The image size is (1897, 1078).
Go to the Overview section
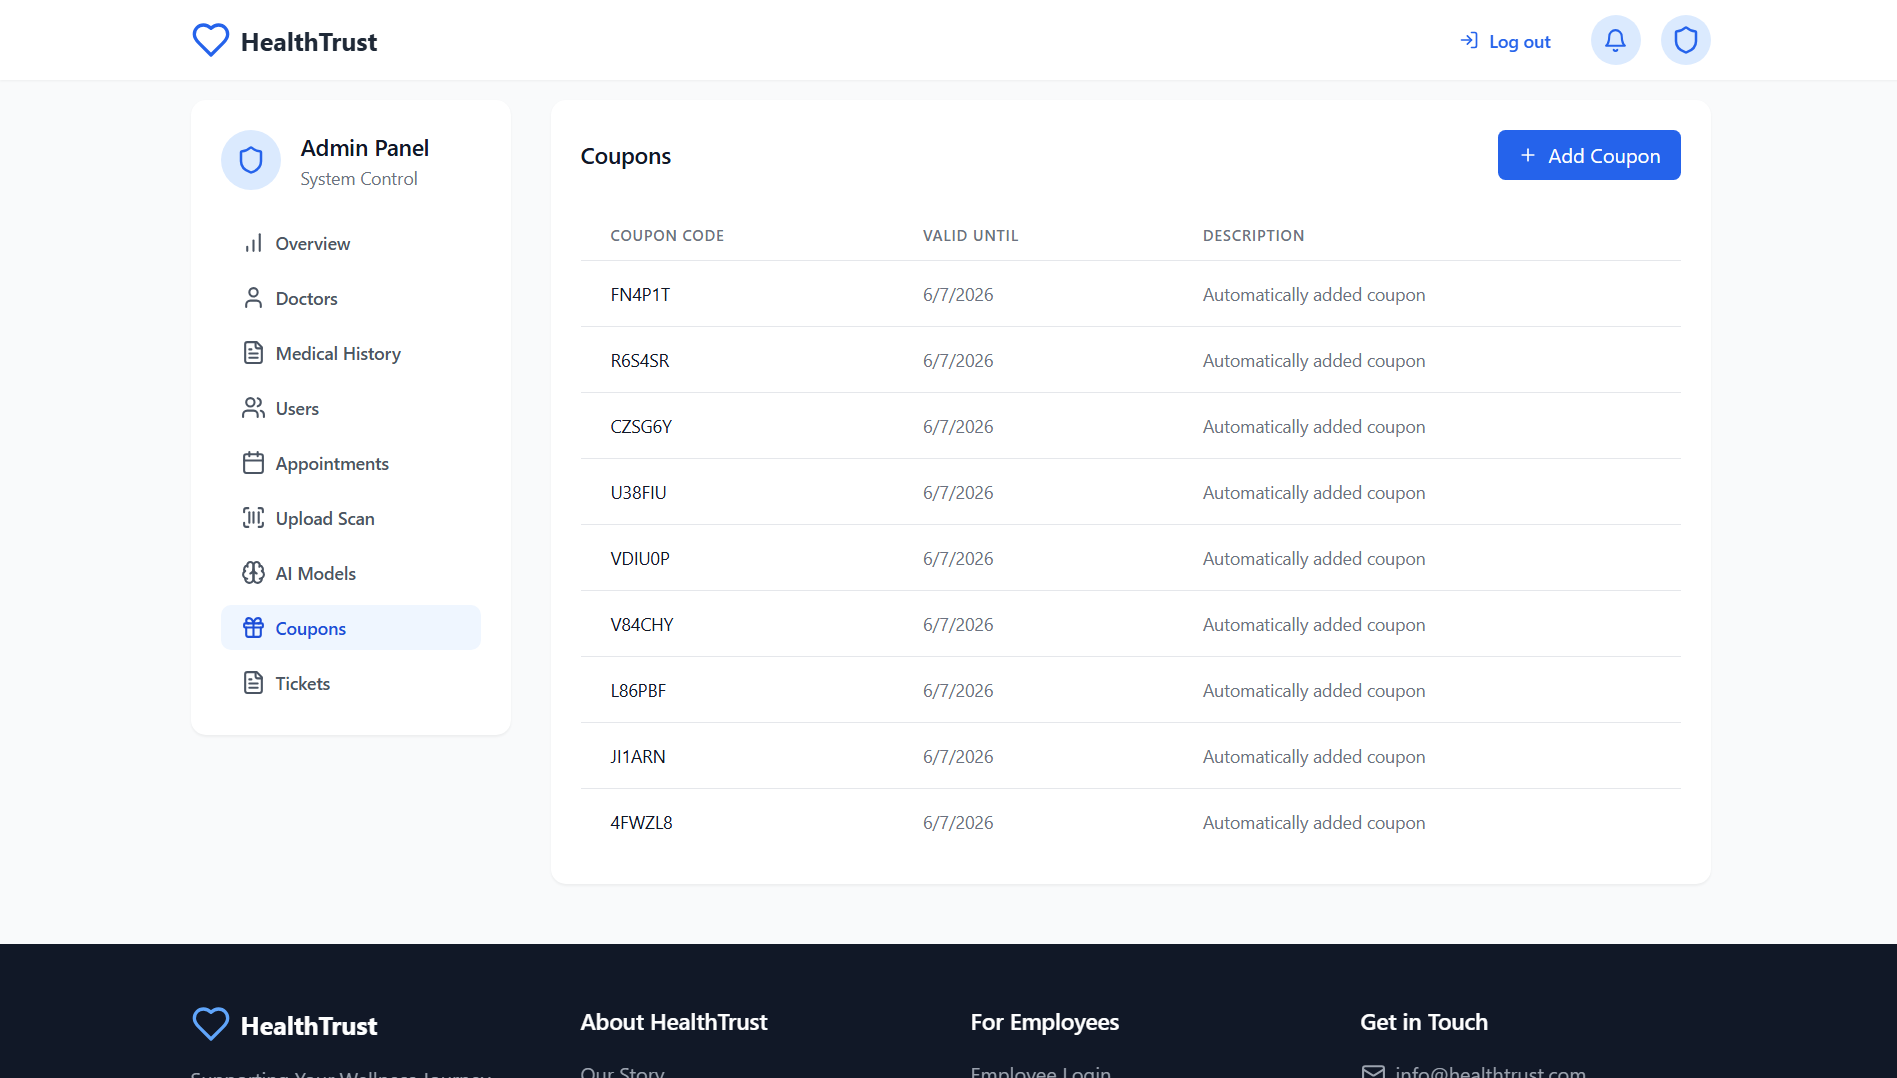point(351,243)
